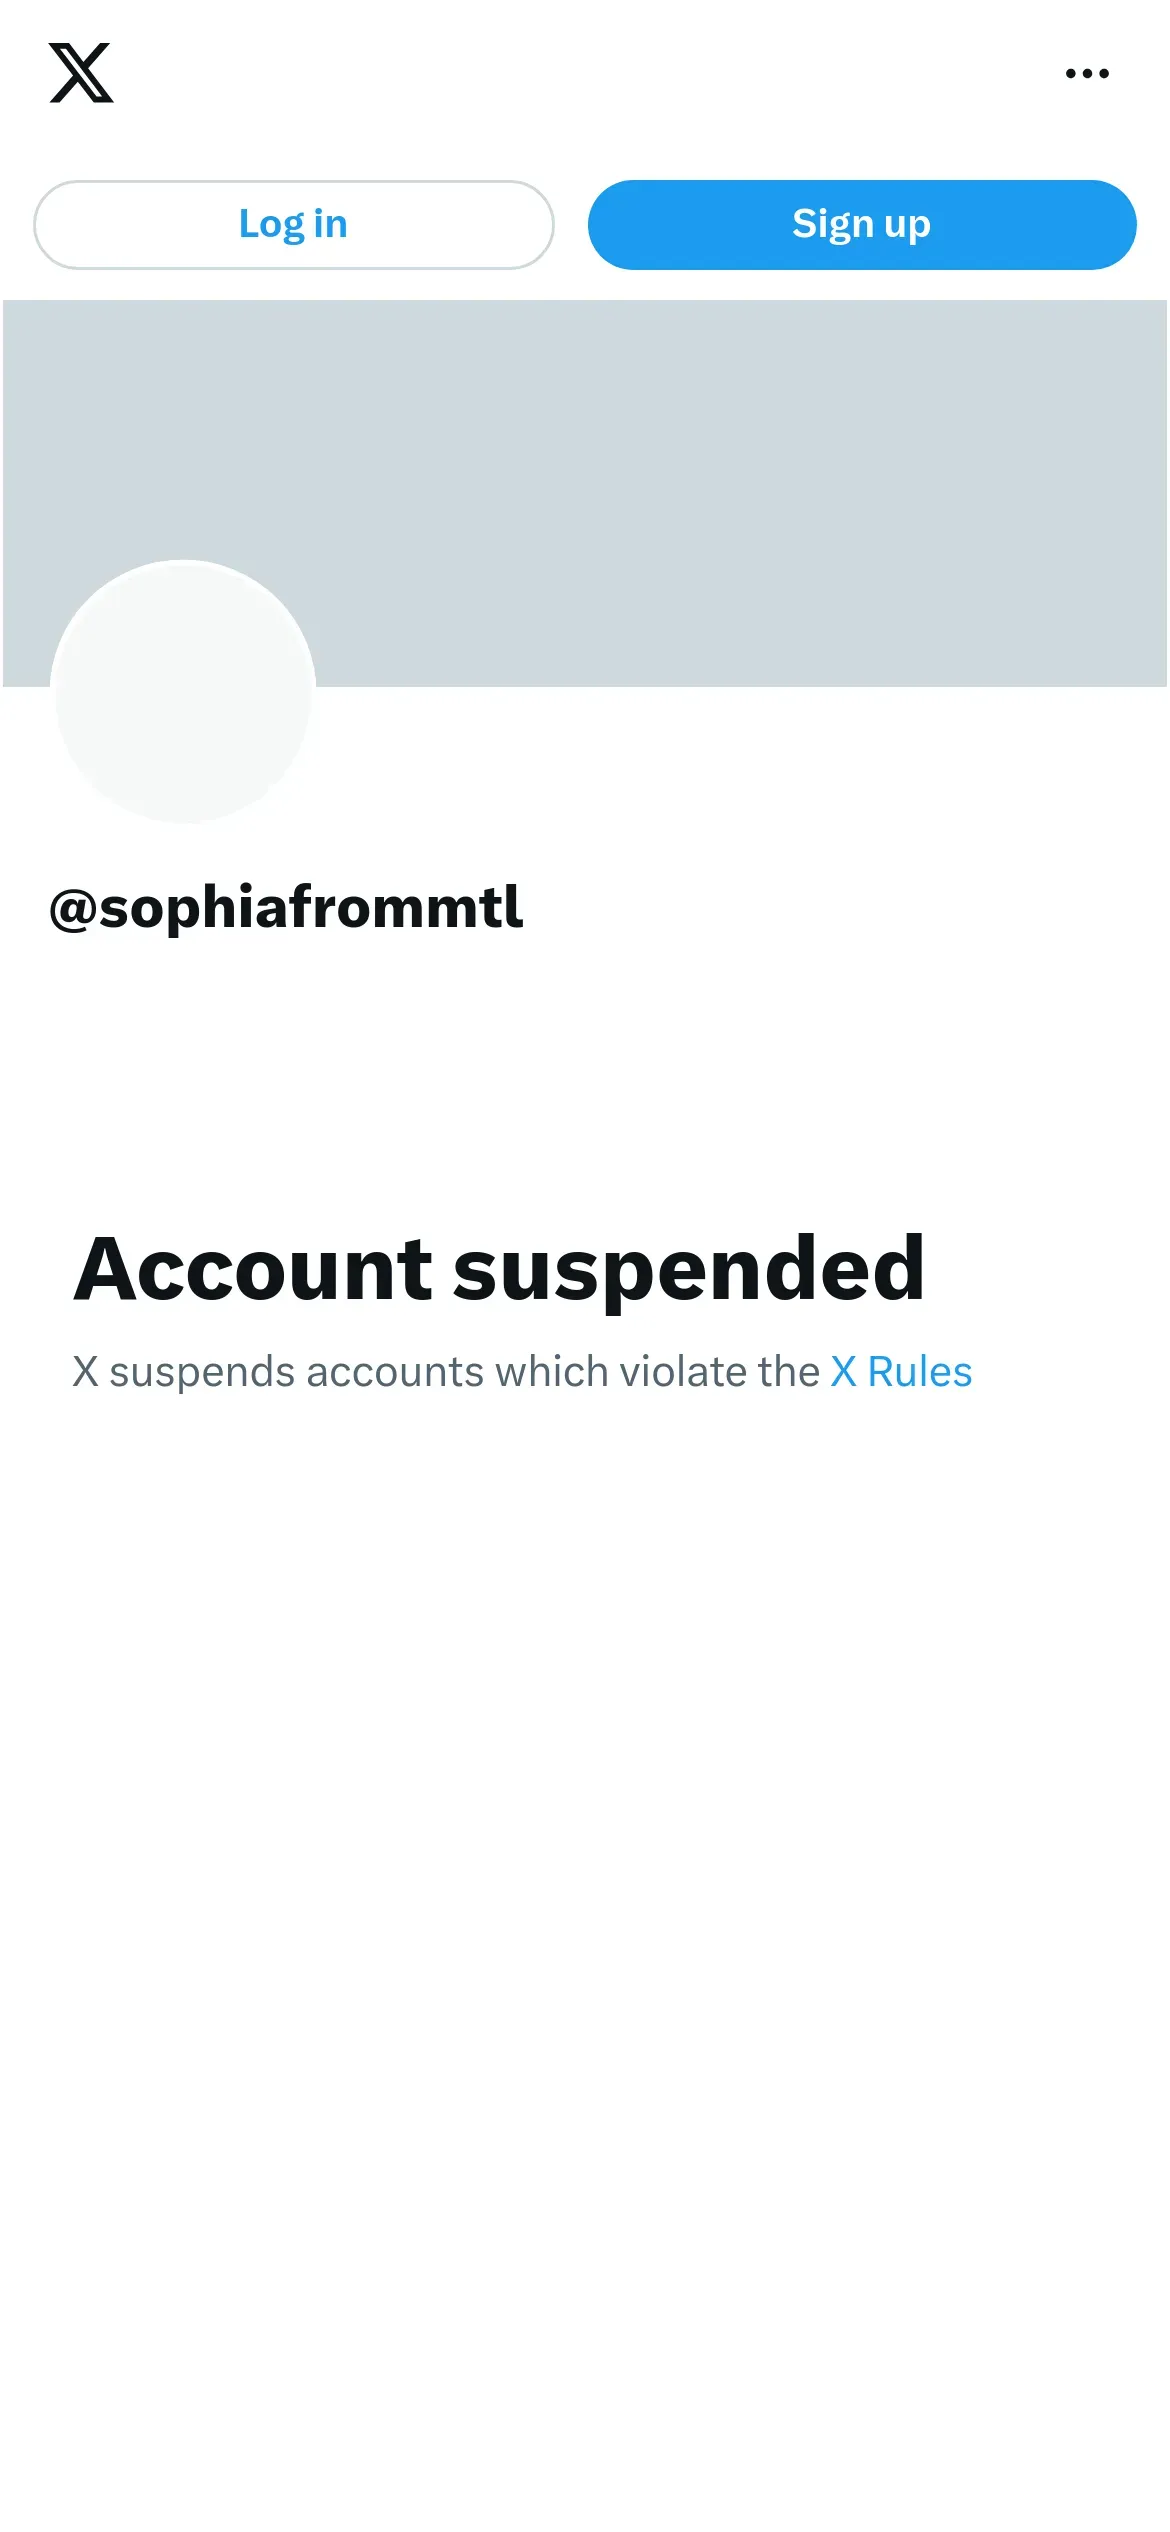The width and height of the screenshot is (1170, 2532).
Task: Expand the ellipsis overflow menu at top
Action: [1087, 73]
